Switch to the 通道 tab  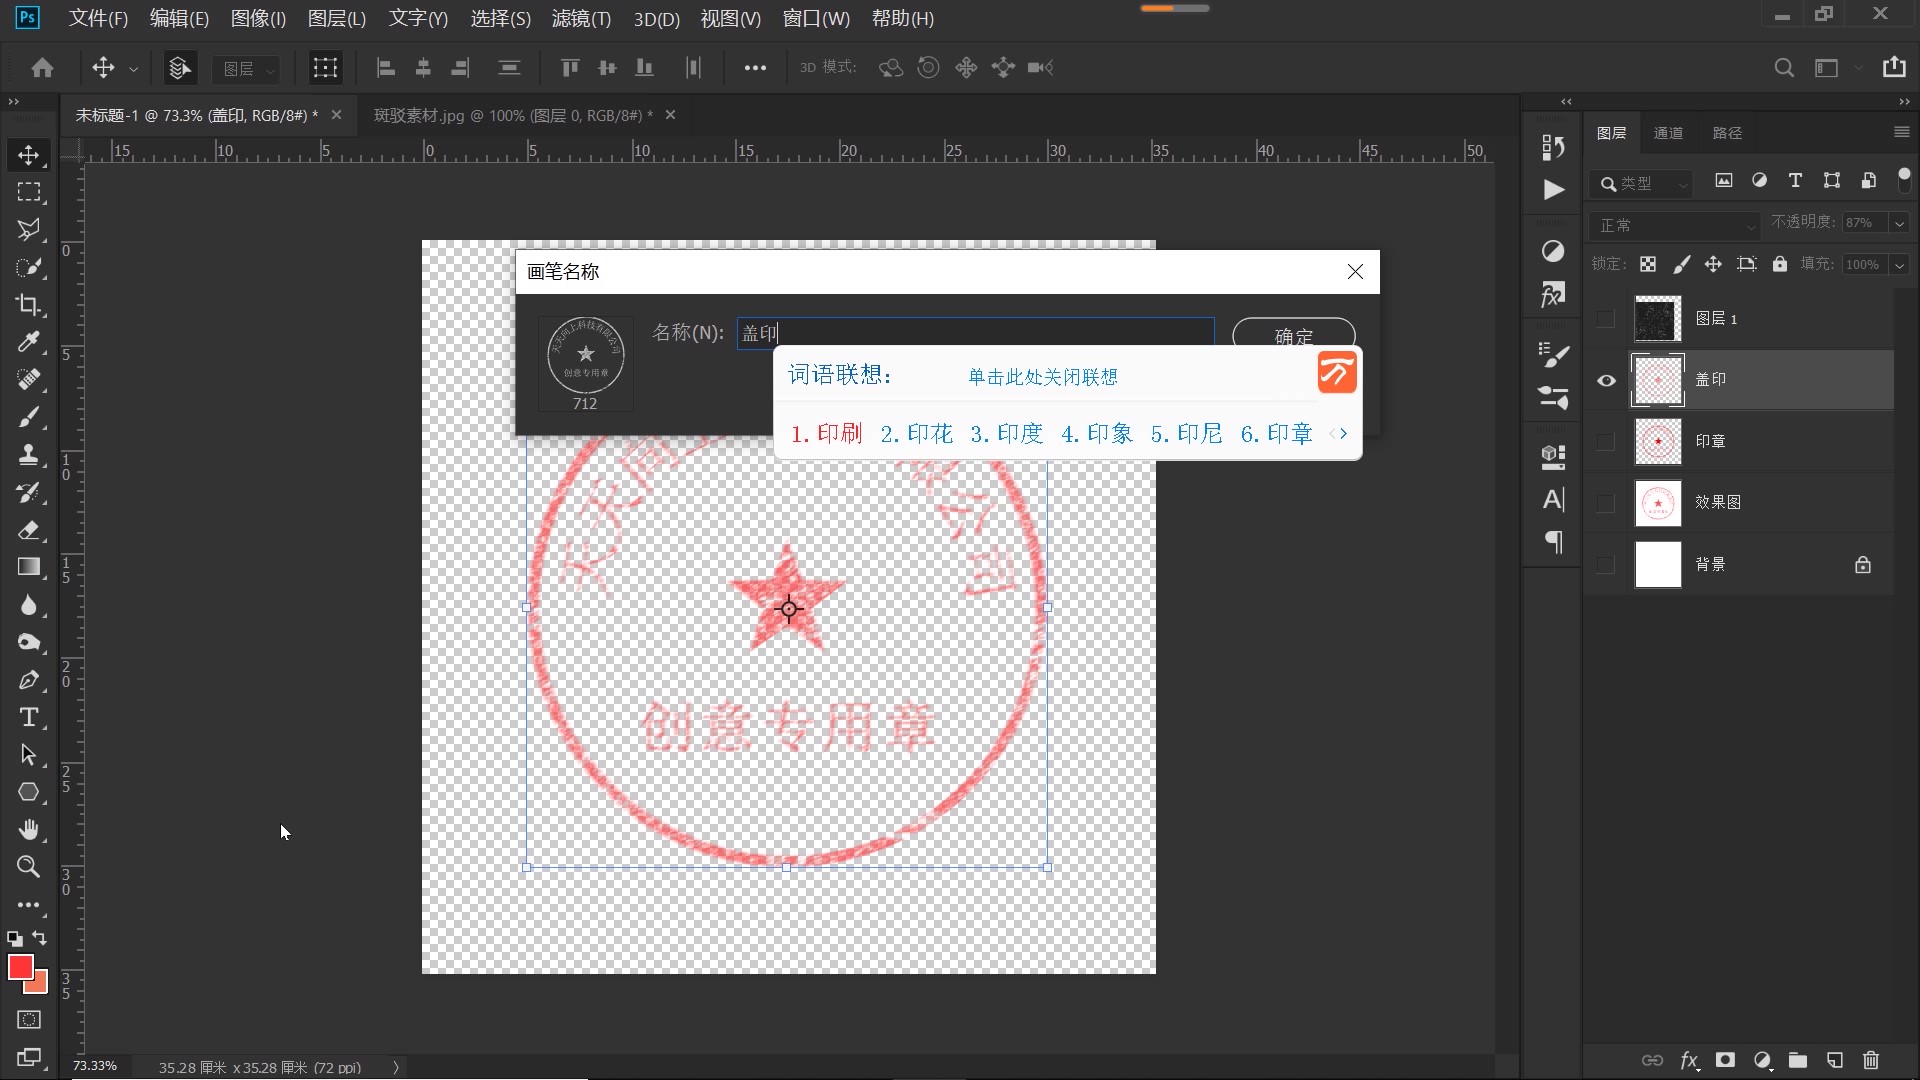click(1668, 132)
